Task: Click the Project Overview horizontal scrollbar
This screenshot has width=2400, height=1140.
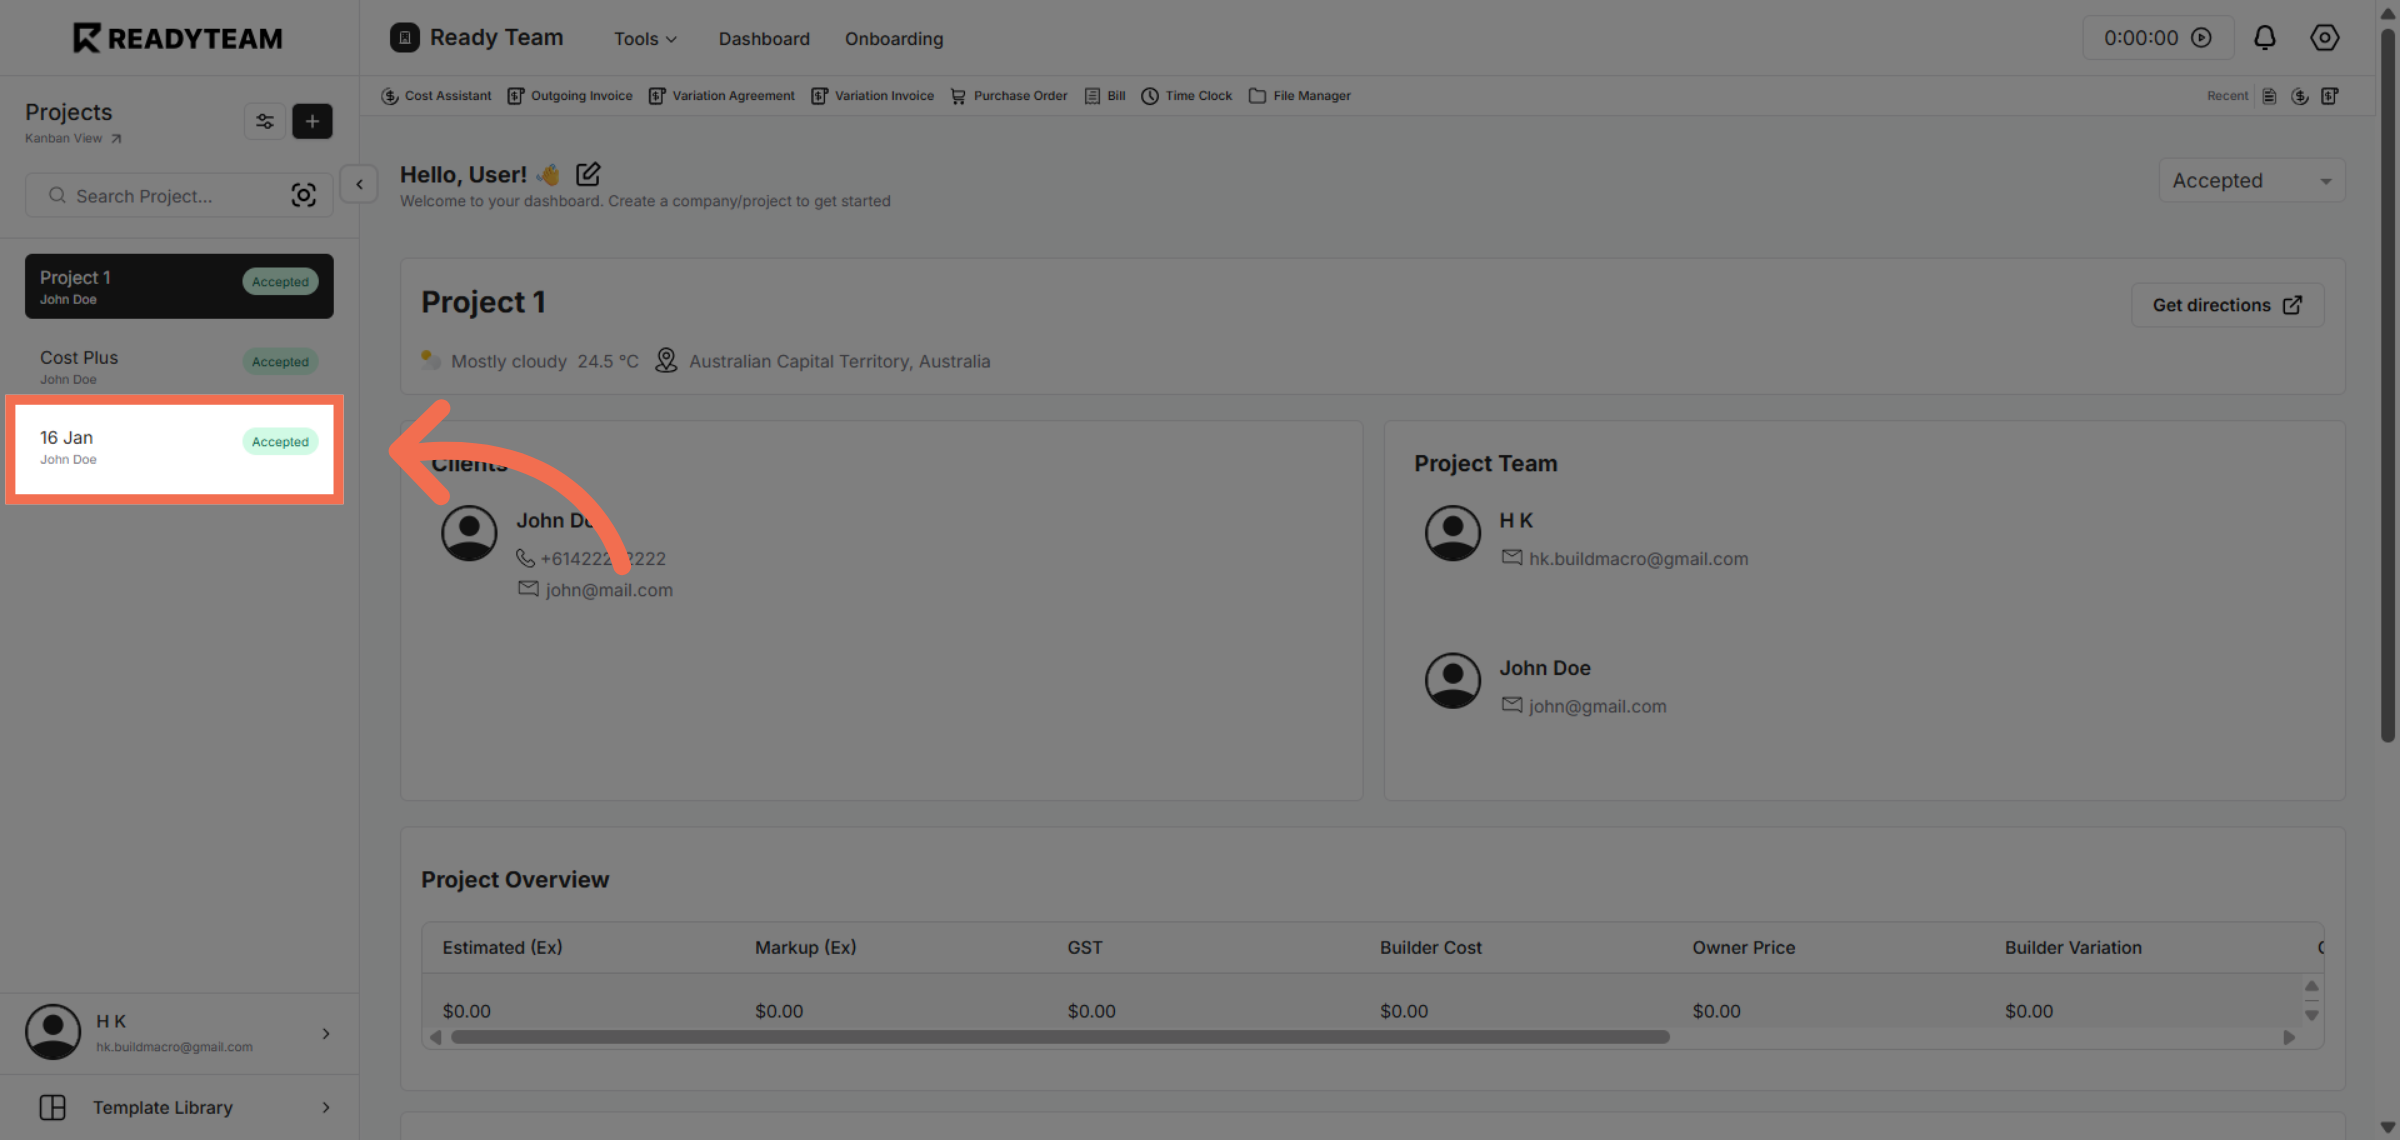Action: pyautogui.click(x=1060, y=1037)
